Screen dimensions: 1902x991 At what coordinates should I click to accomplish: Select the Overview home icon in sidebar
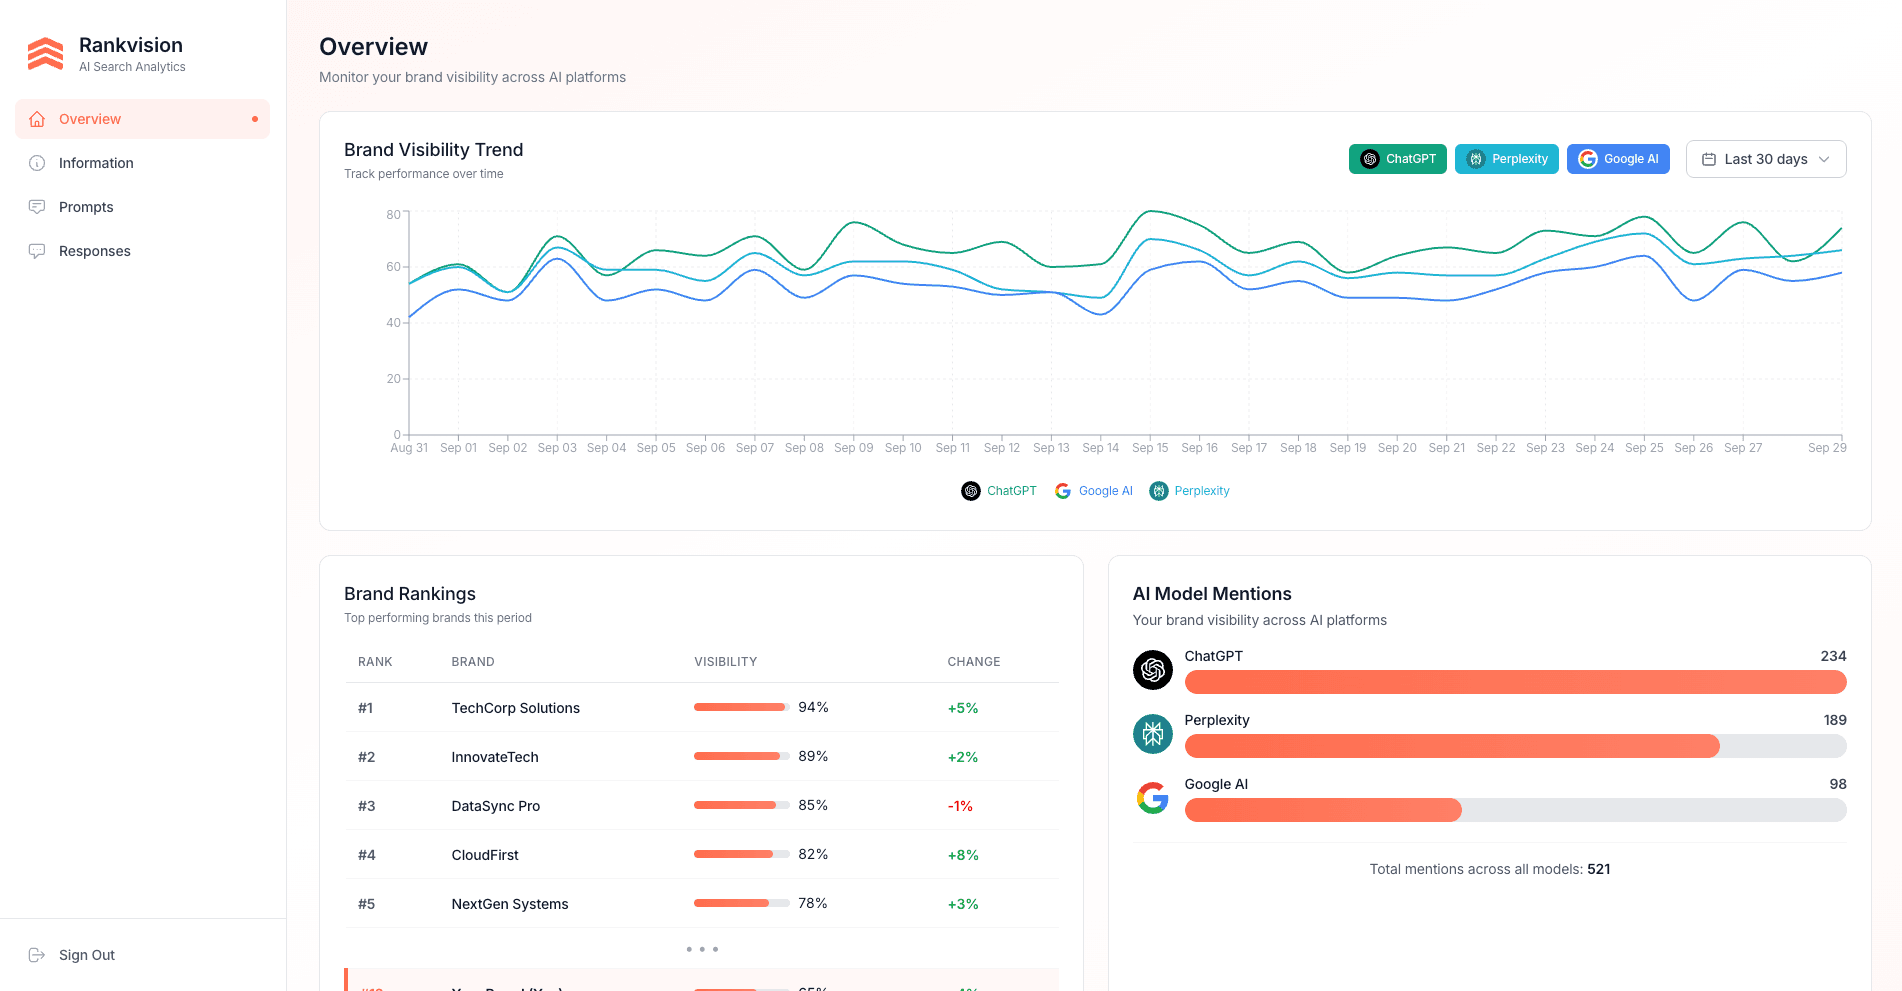[x=37, y=119]
